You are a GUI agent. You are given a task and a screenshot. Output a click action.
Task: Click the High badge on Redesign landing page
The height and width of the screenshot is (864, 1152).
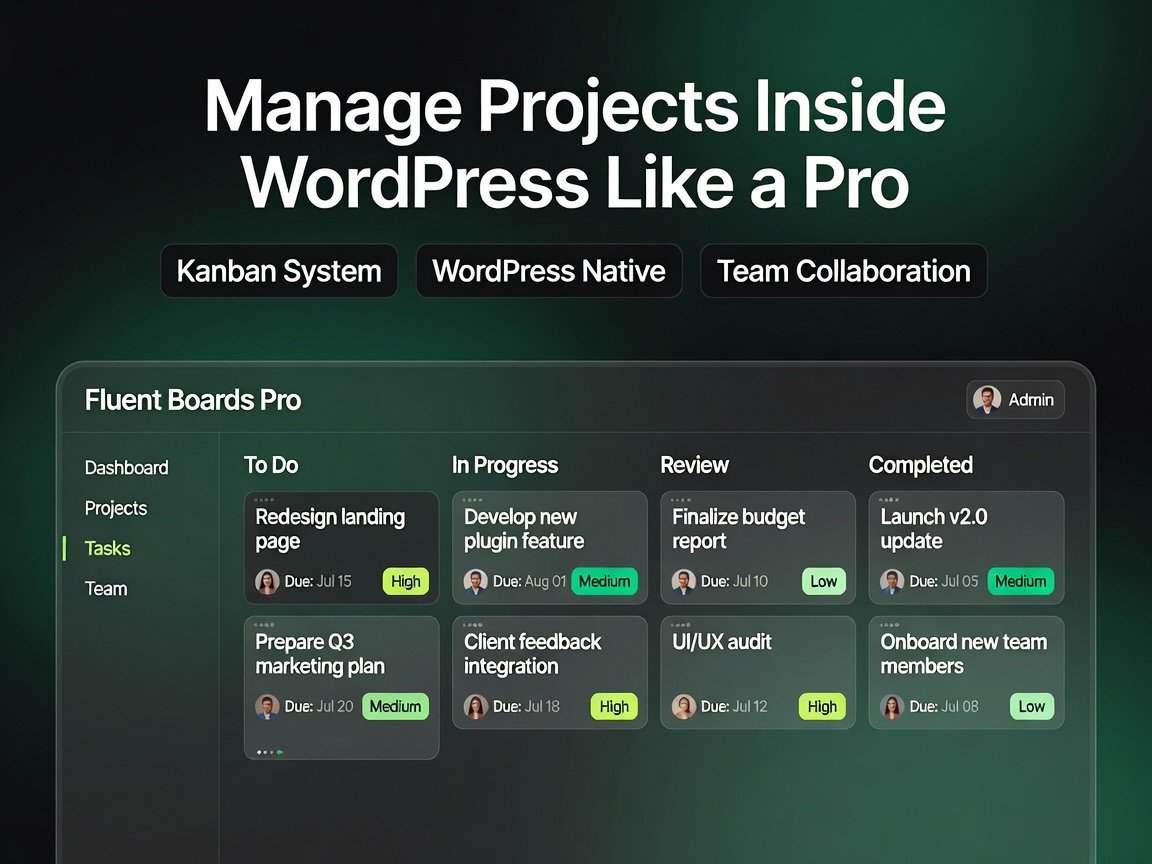(406, 581)
